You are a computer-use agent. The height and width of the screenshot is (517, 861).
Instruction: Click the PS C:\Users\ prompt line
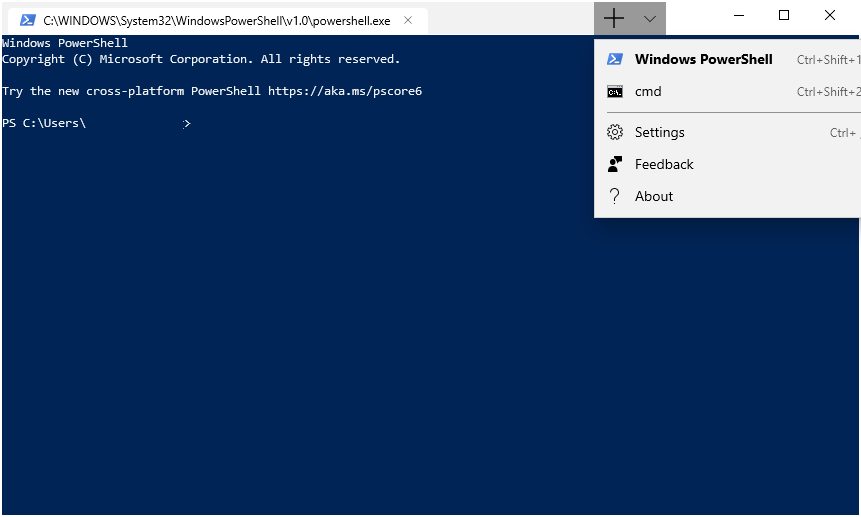[x=96, y=123]
